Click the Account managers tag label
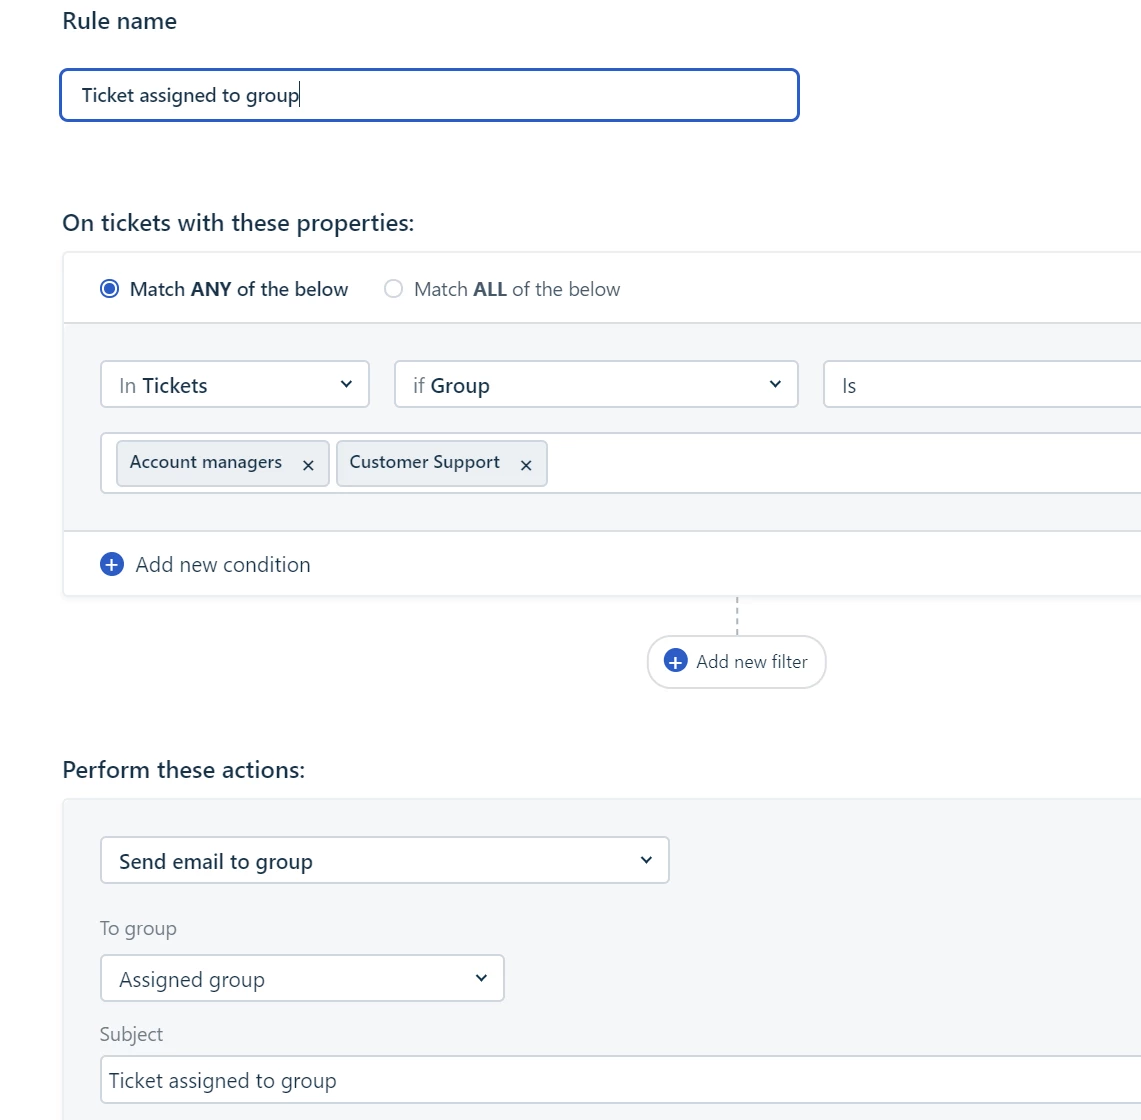 (206, 462)
